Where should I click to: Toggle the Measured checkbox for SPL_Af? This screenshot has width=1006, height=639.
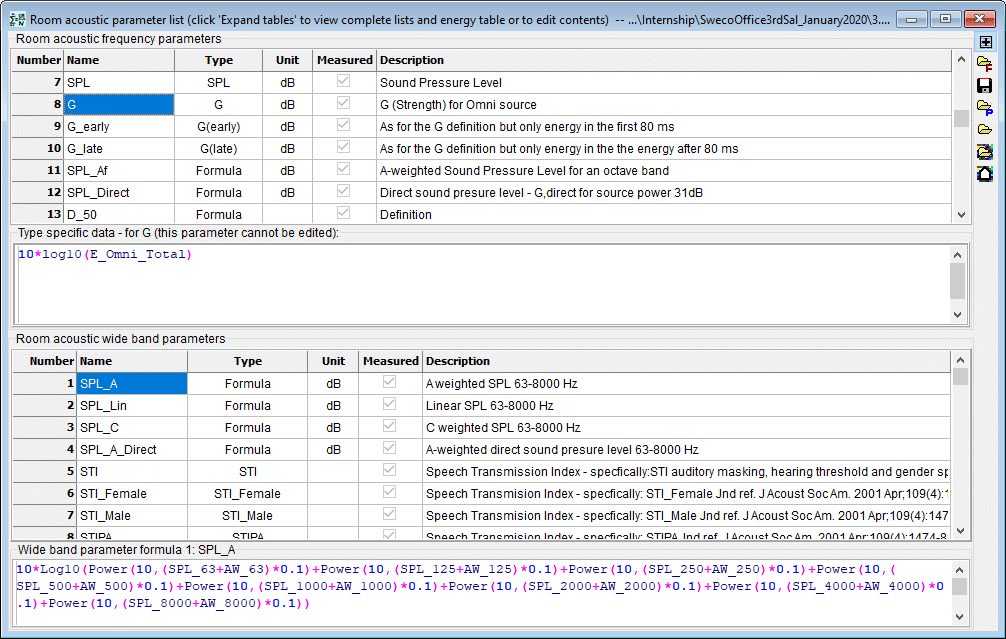point(344,169)
